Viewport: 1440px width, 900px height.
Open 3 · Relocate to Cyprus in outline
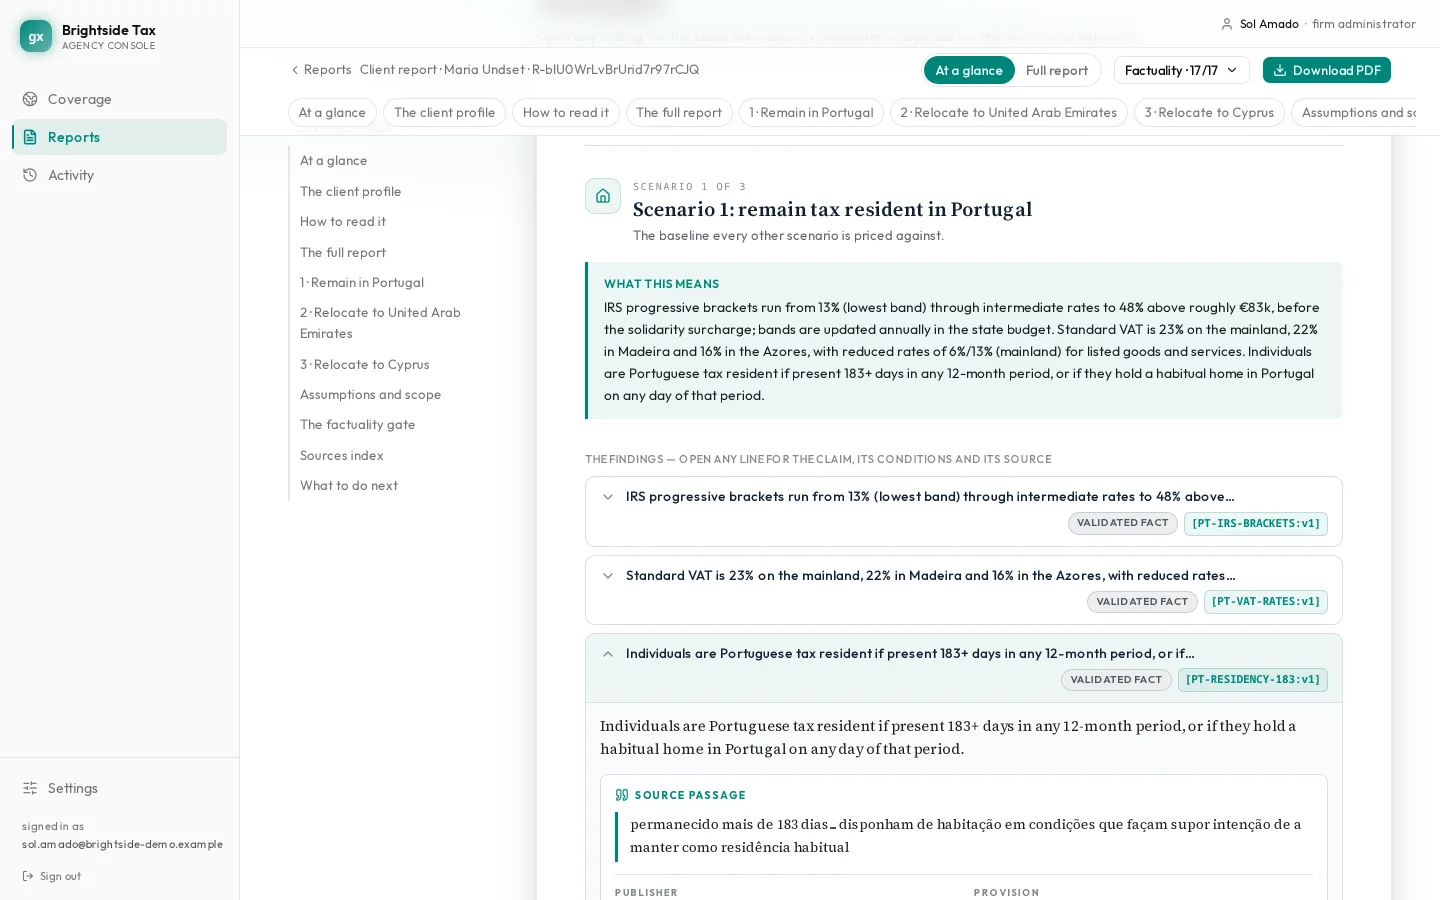click(x=365, y=365)
